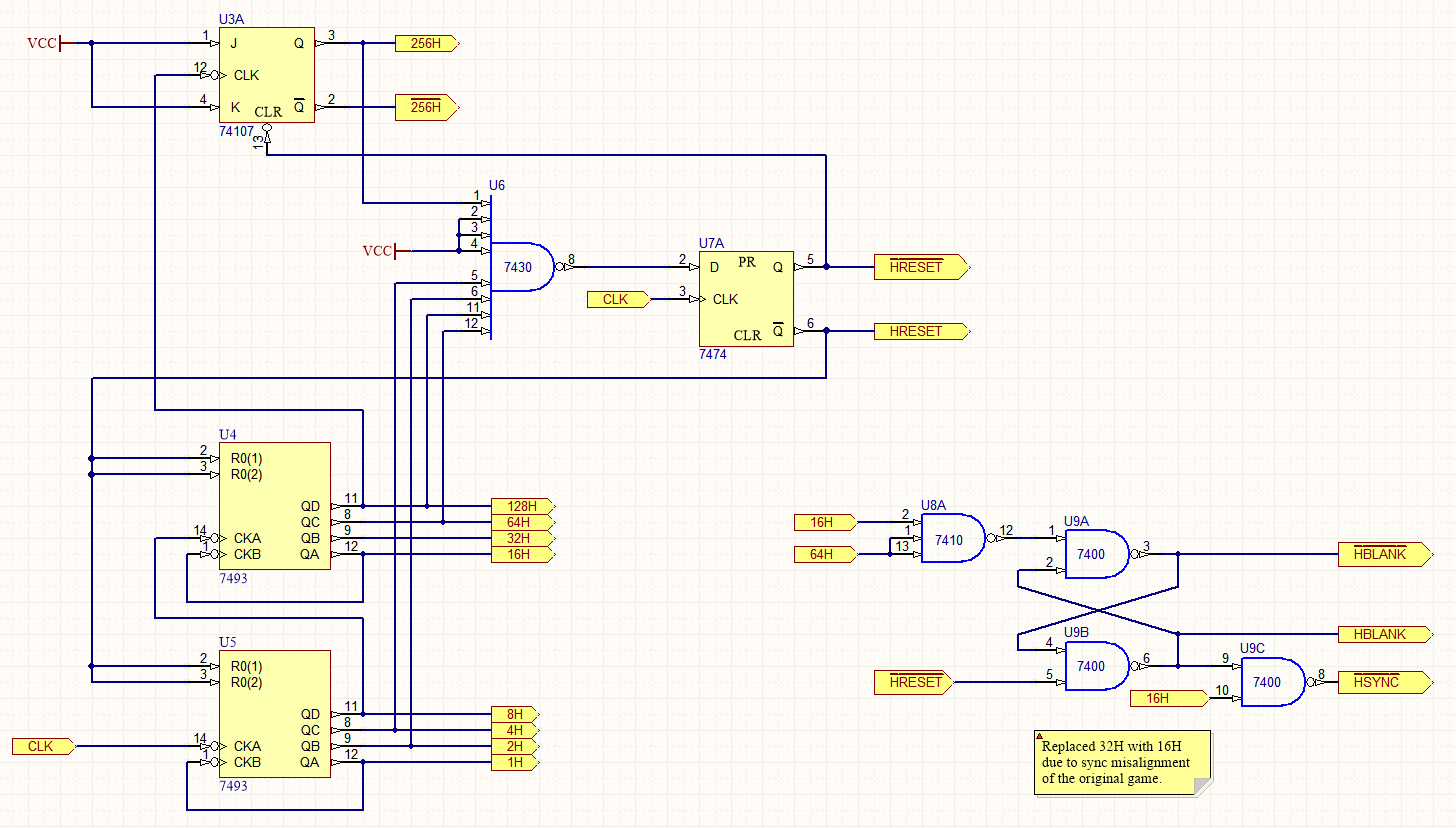Select the U5 7493 counter body

click(275, 715)
